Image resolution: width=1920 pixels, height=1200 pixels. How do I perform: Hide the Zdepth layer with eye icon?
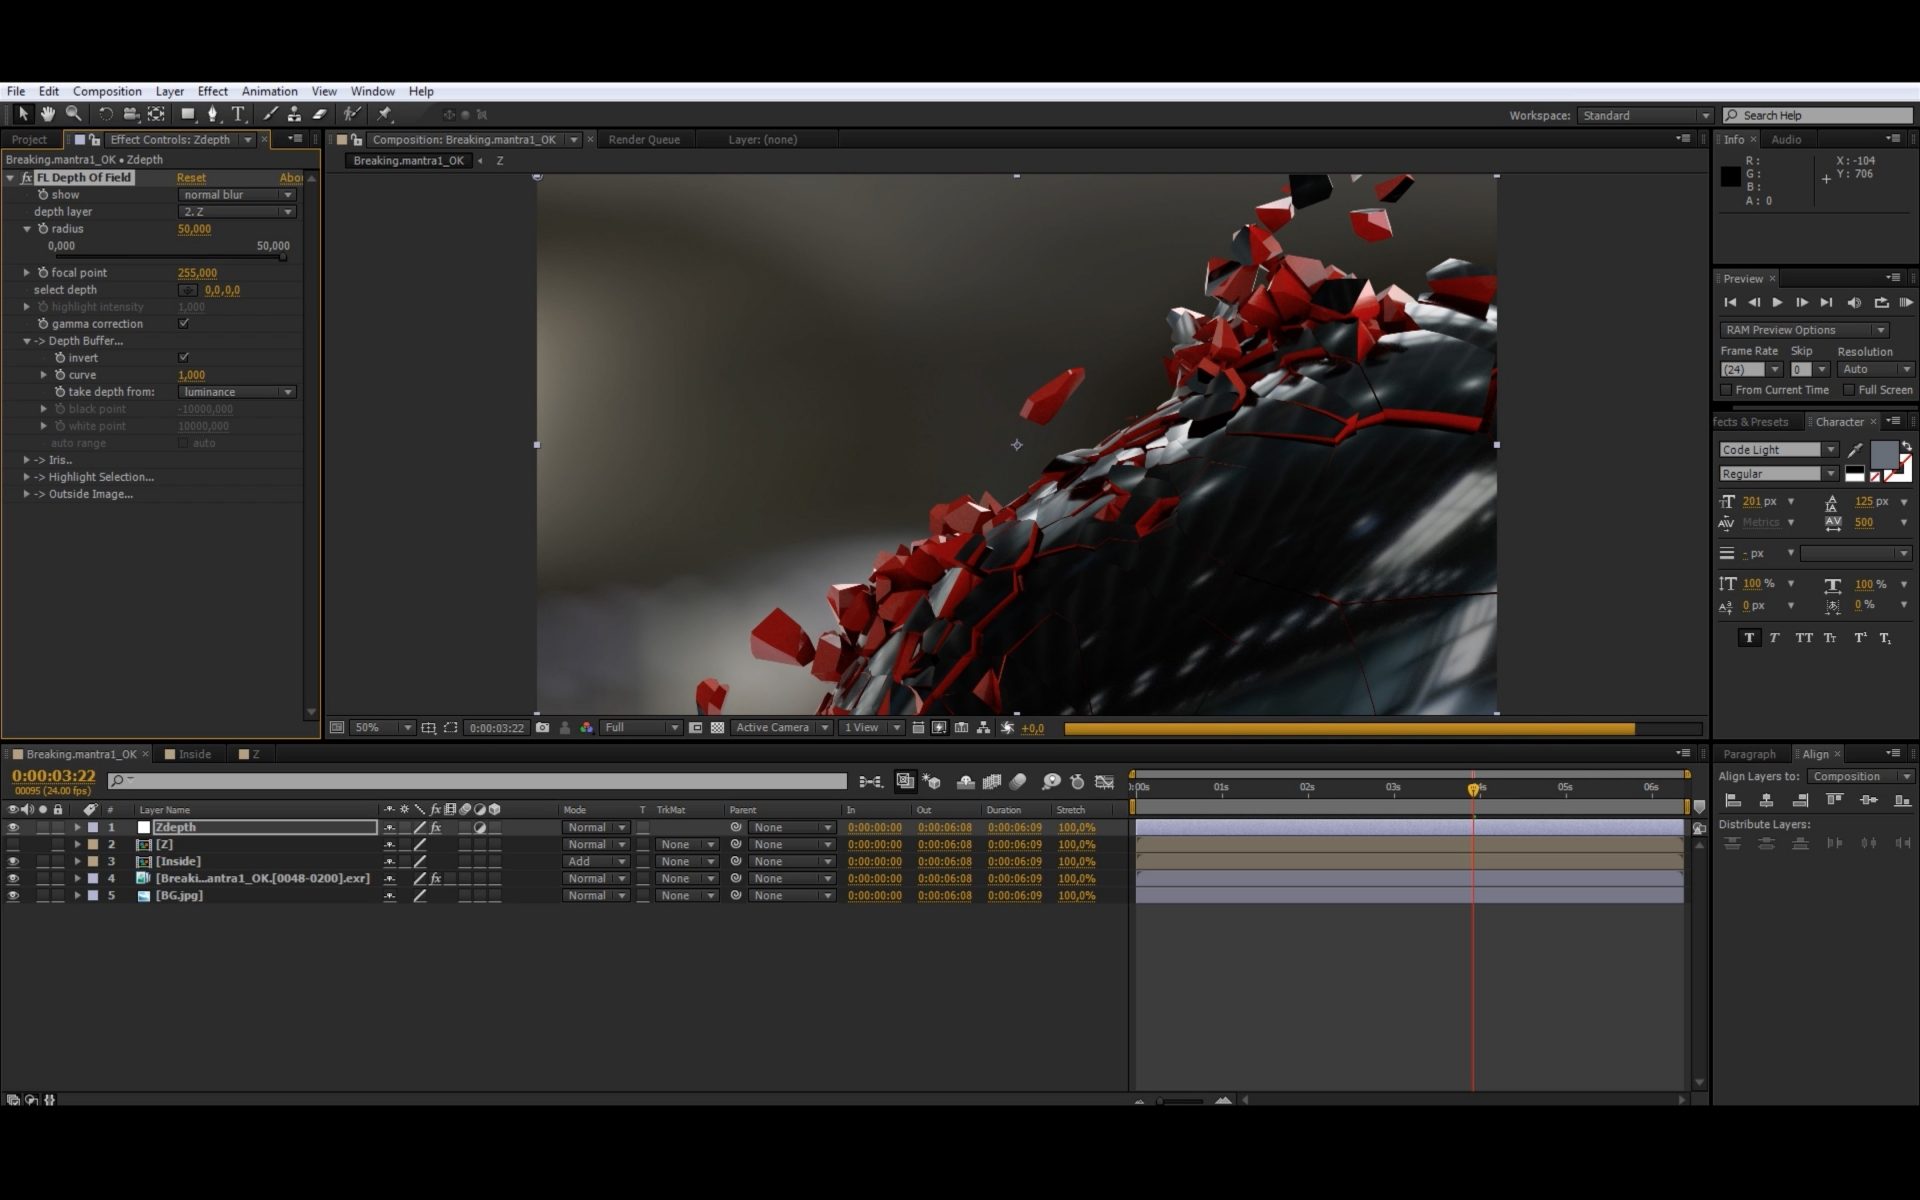[13, 828]
